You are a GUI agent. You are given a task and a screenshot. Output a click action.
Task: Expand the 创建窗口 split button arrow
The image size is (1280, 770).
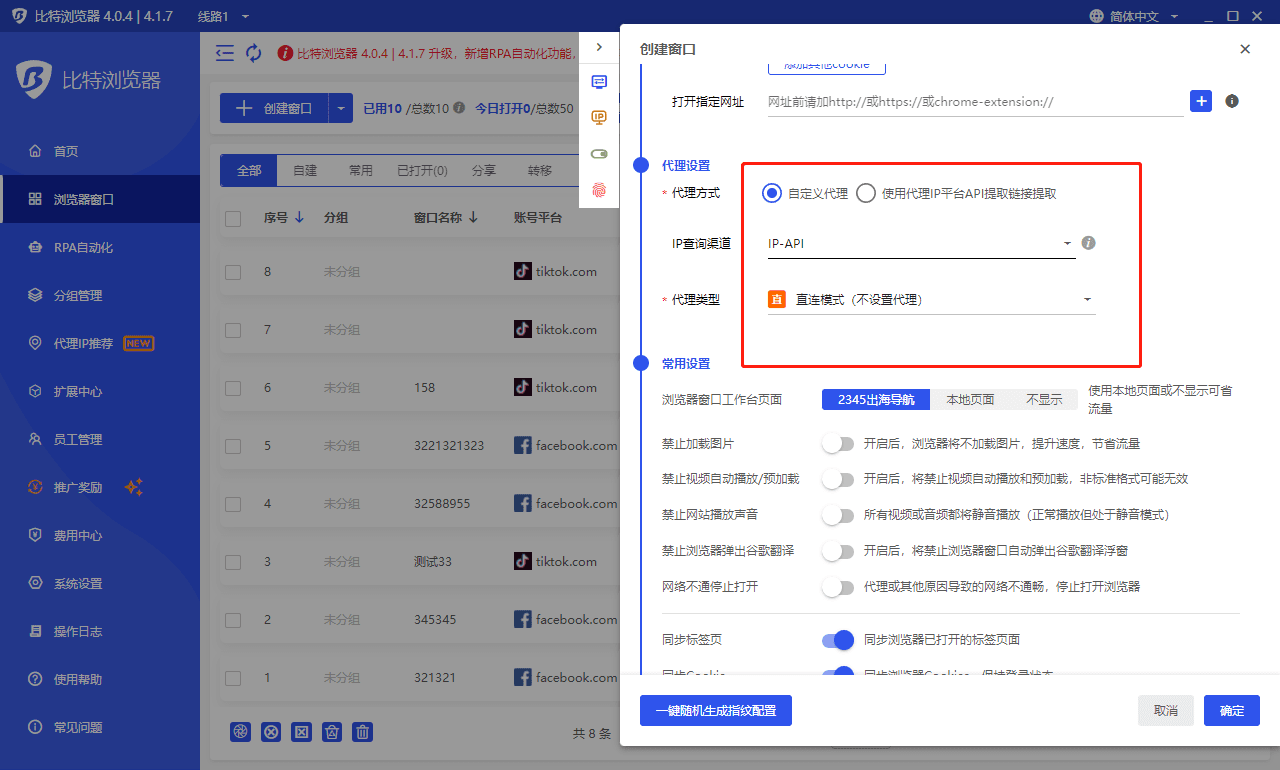341,107
